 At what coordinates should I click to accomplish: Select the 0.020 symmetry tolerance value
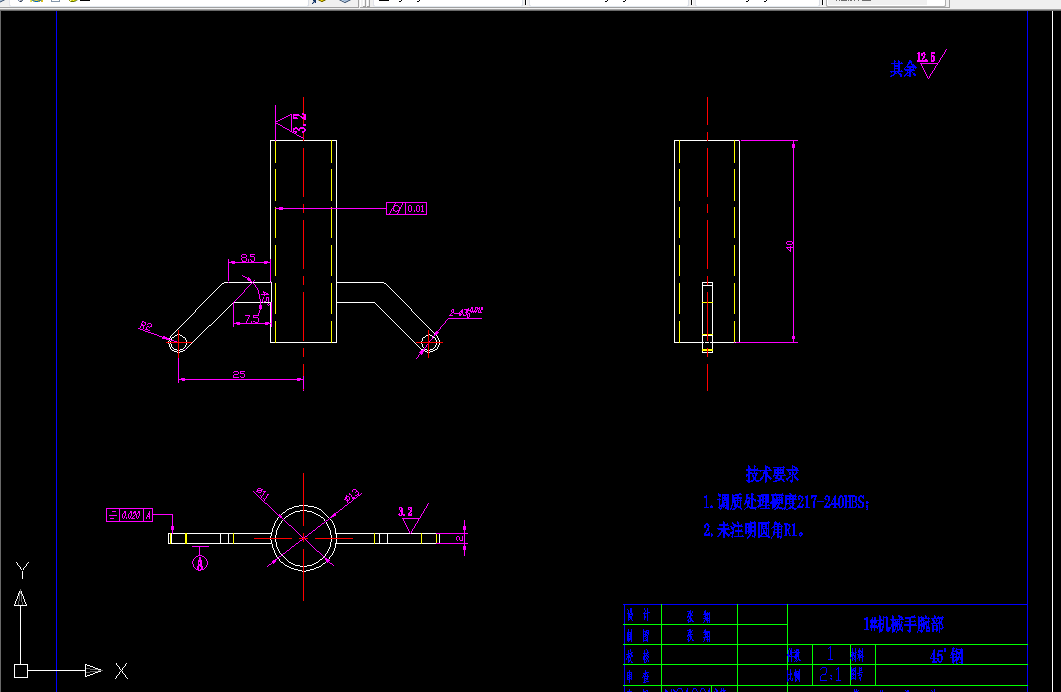pos(131,515)
